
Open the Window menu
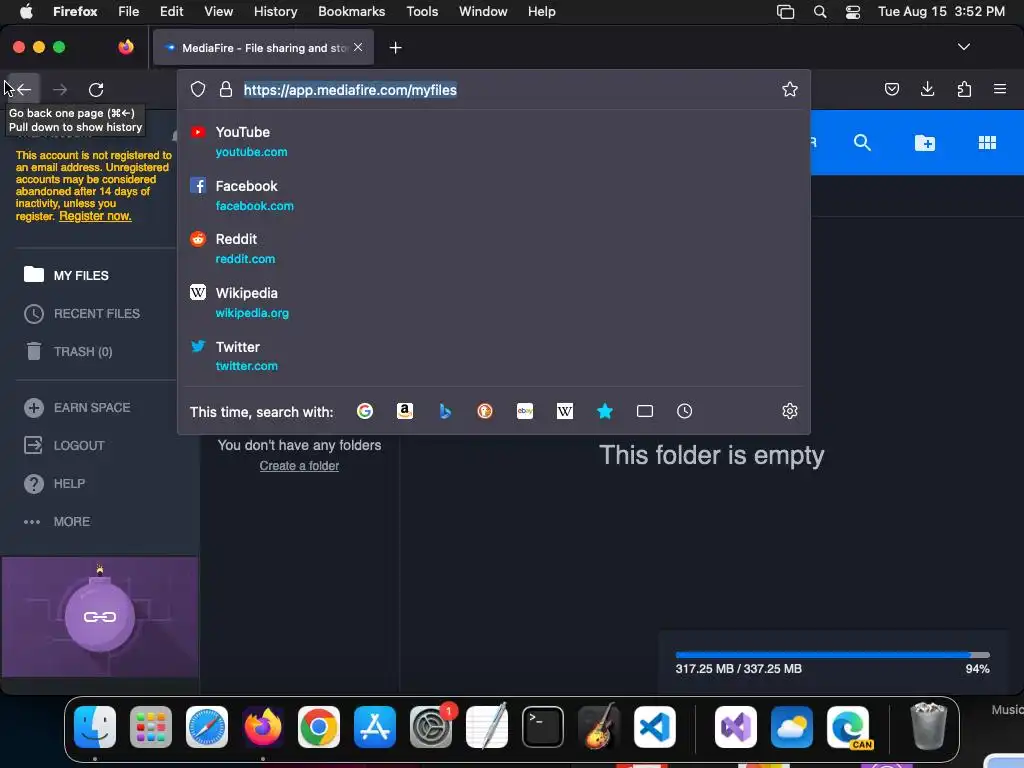click(x=483, y=12)
